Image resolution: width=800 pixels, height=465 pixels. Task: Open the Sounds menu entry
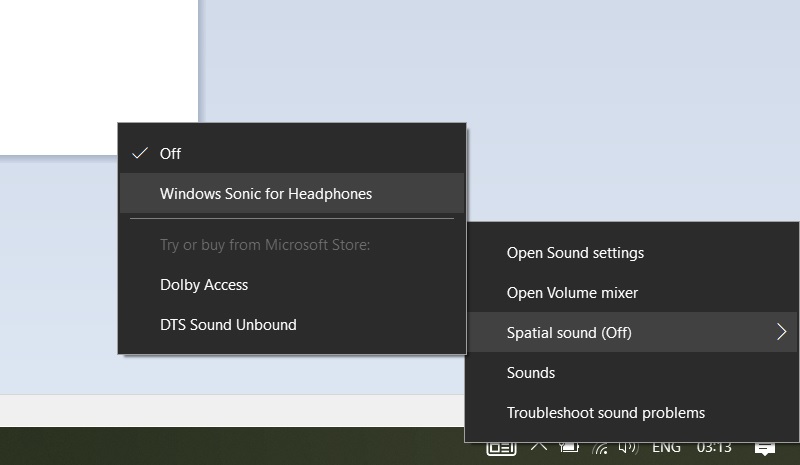(x=531, y=373)
